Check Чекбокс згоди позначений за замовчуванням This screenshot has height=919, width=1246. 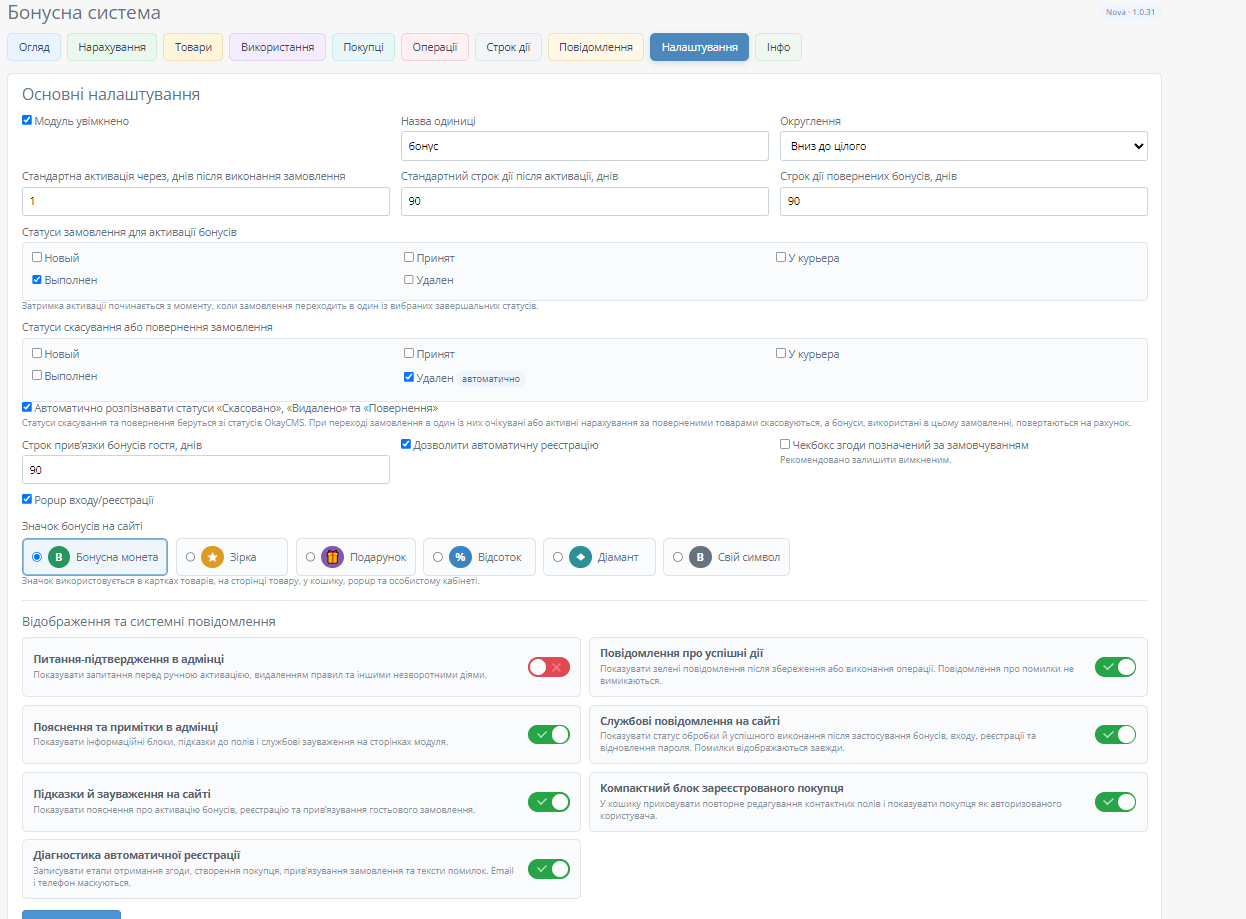[x=785, y=444]
